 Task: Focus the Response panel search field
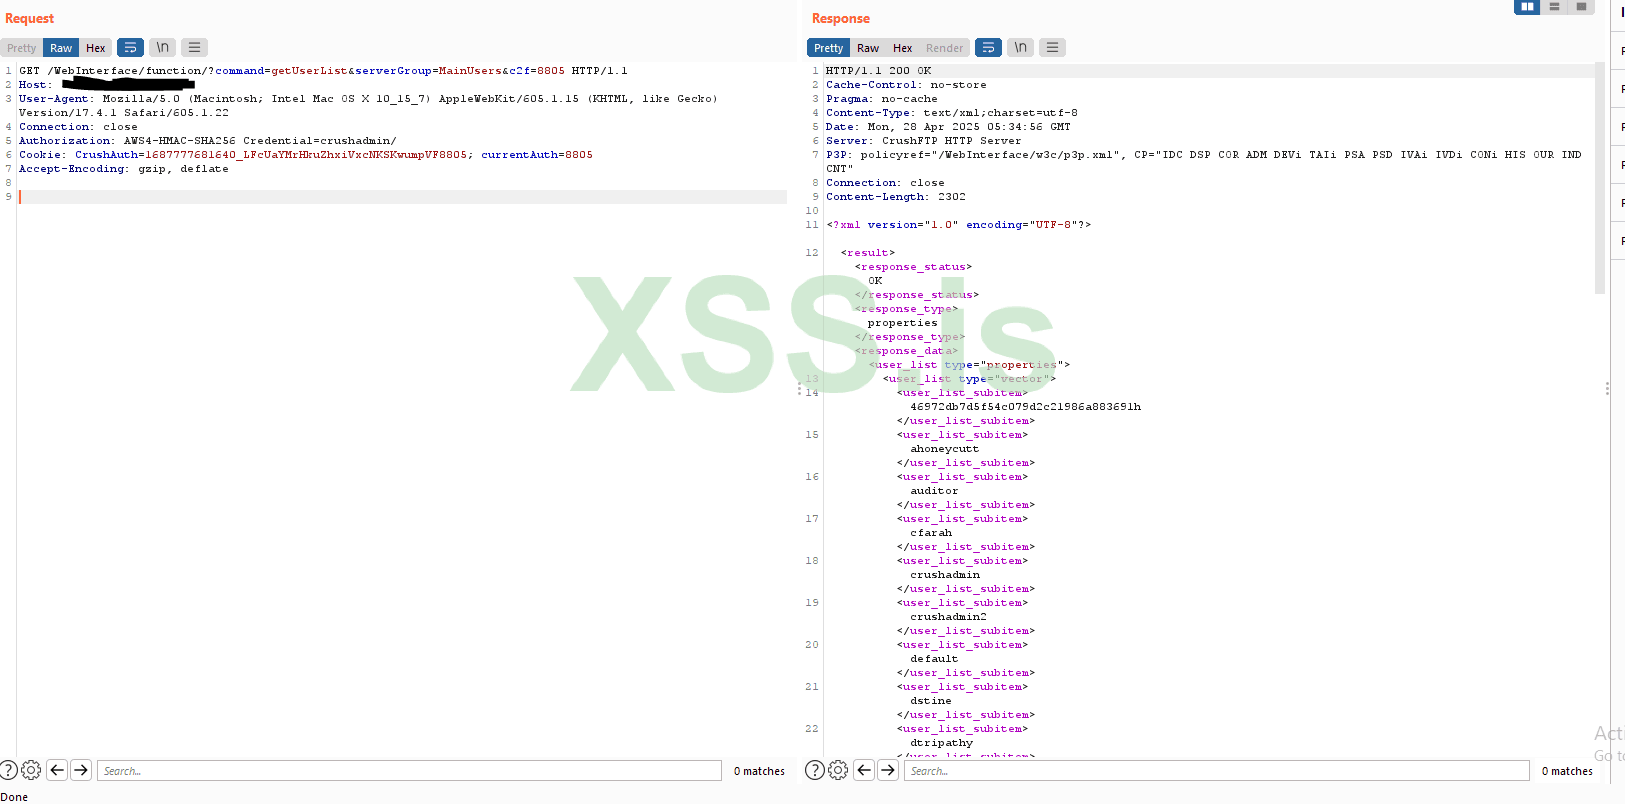[x=1217, y=771]
